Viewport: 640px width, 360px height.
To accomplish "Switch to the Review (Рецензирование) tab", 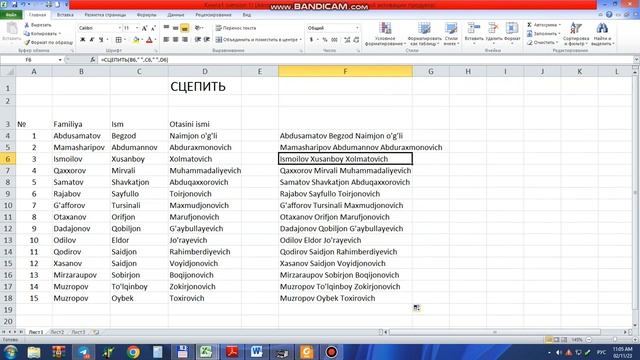I will click(x=213, y=15).
